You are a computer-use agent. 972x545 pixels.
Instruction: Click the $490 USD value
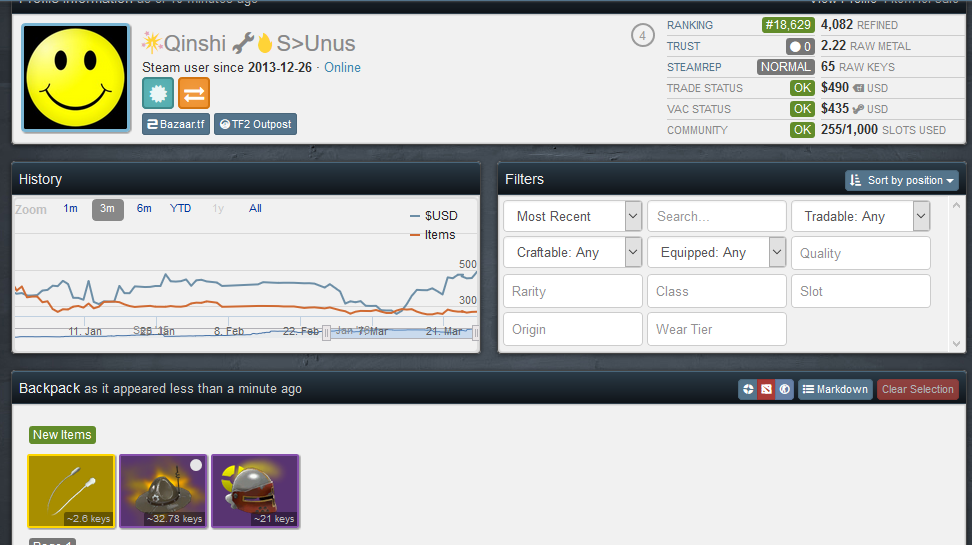(854, 88)
